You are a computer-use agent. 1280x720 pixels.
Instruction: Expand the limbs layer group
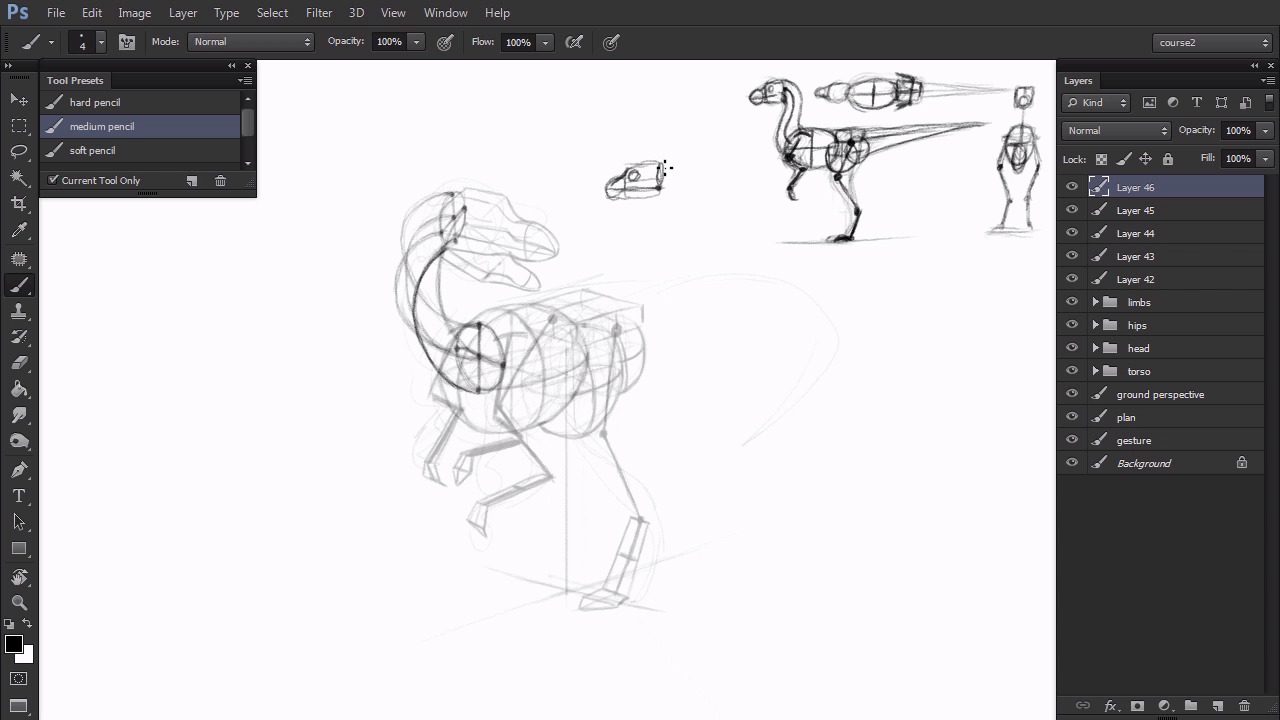[1095, 302]
